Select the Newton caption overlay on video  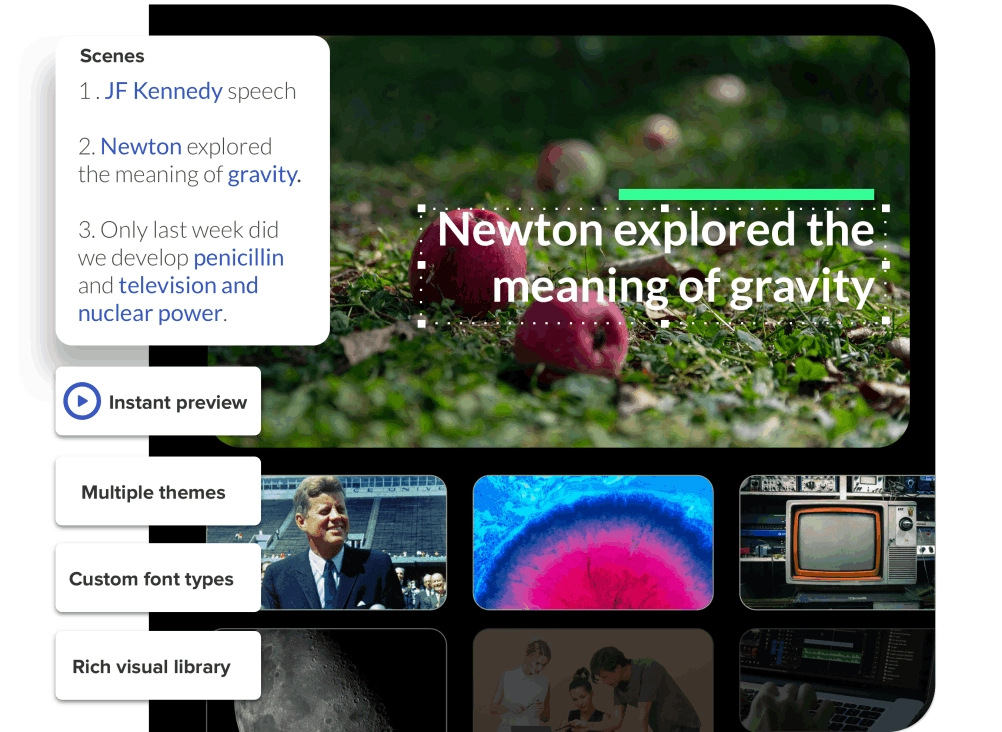click(654, 258)
